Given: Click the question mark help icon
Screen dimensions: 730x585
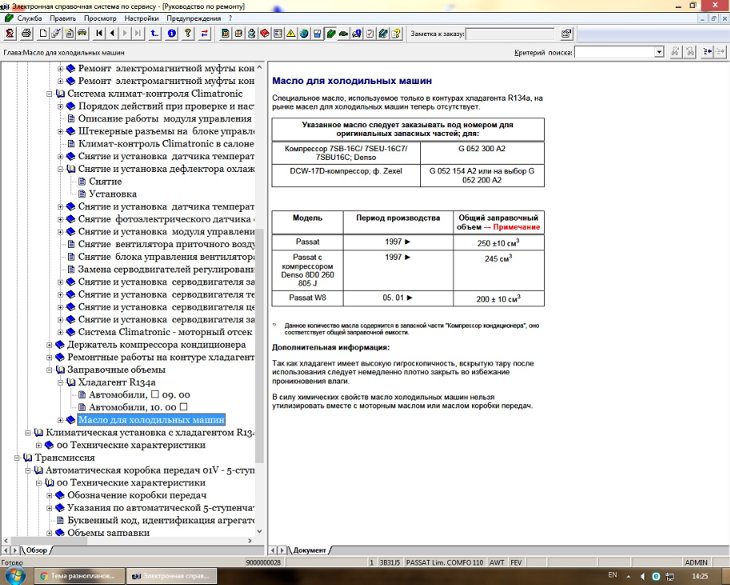Looking at the screenshot, I should pos(188,34).
